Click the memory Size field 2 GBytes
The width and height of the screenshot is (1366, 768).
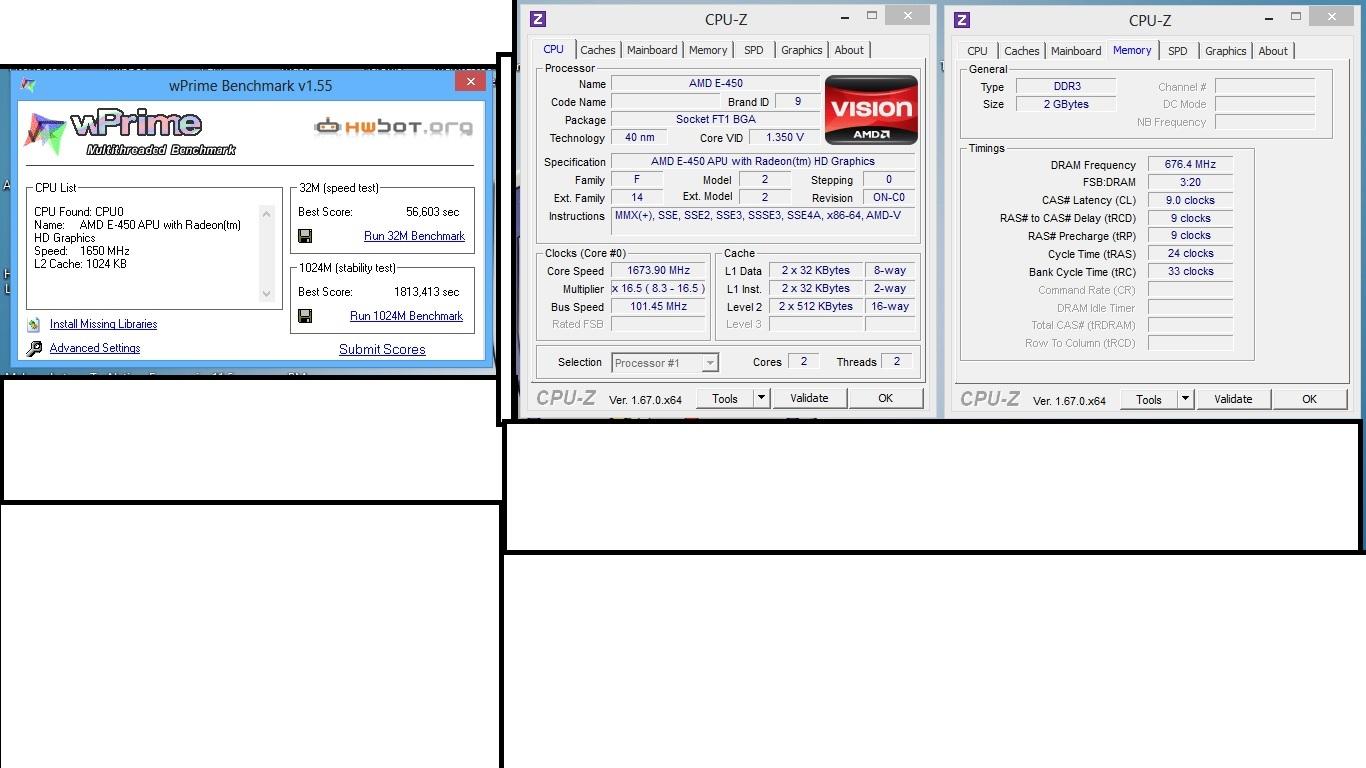(1067, 104)
